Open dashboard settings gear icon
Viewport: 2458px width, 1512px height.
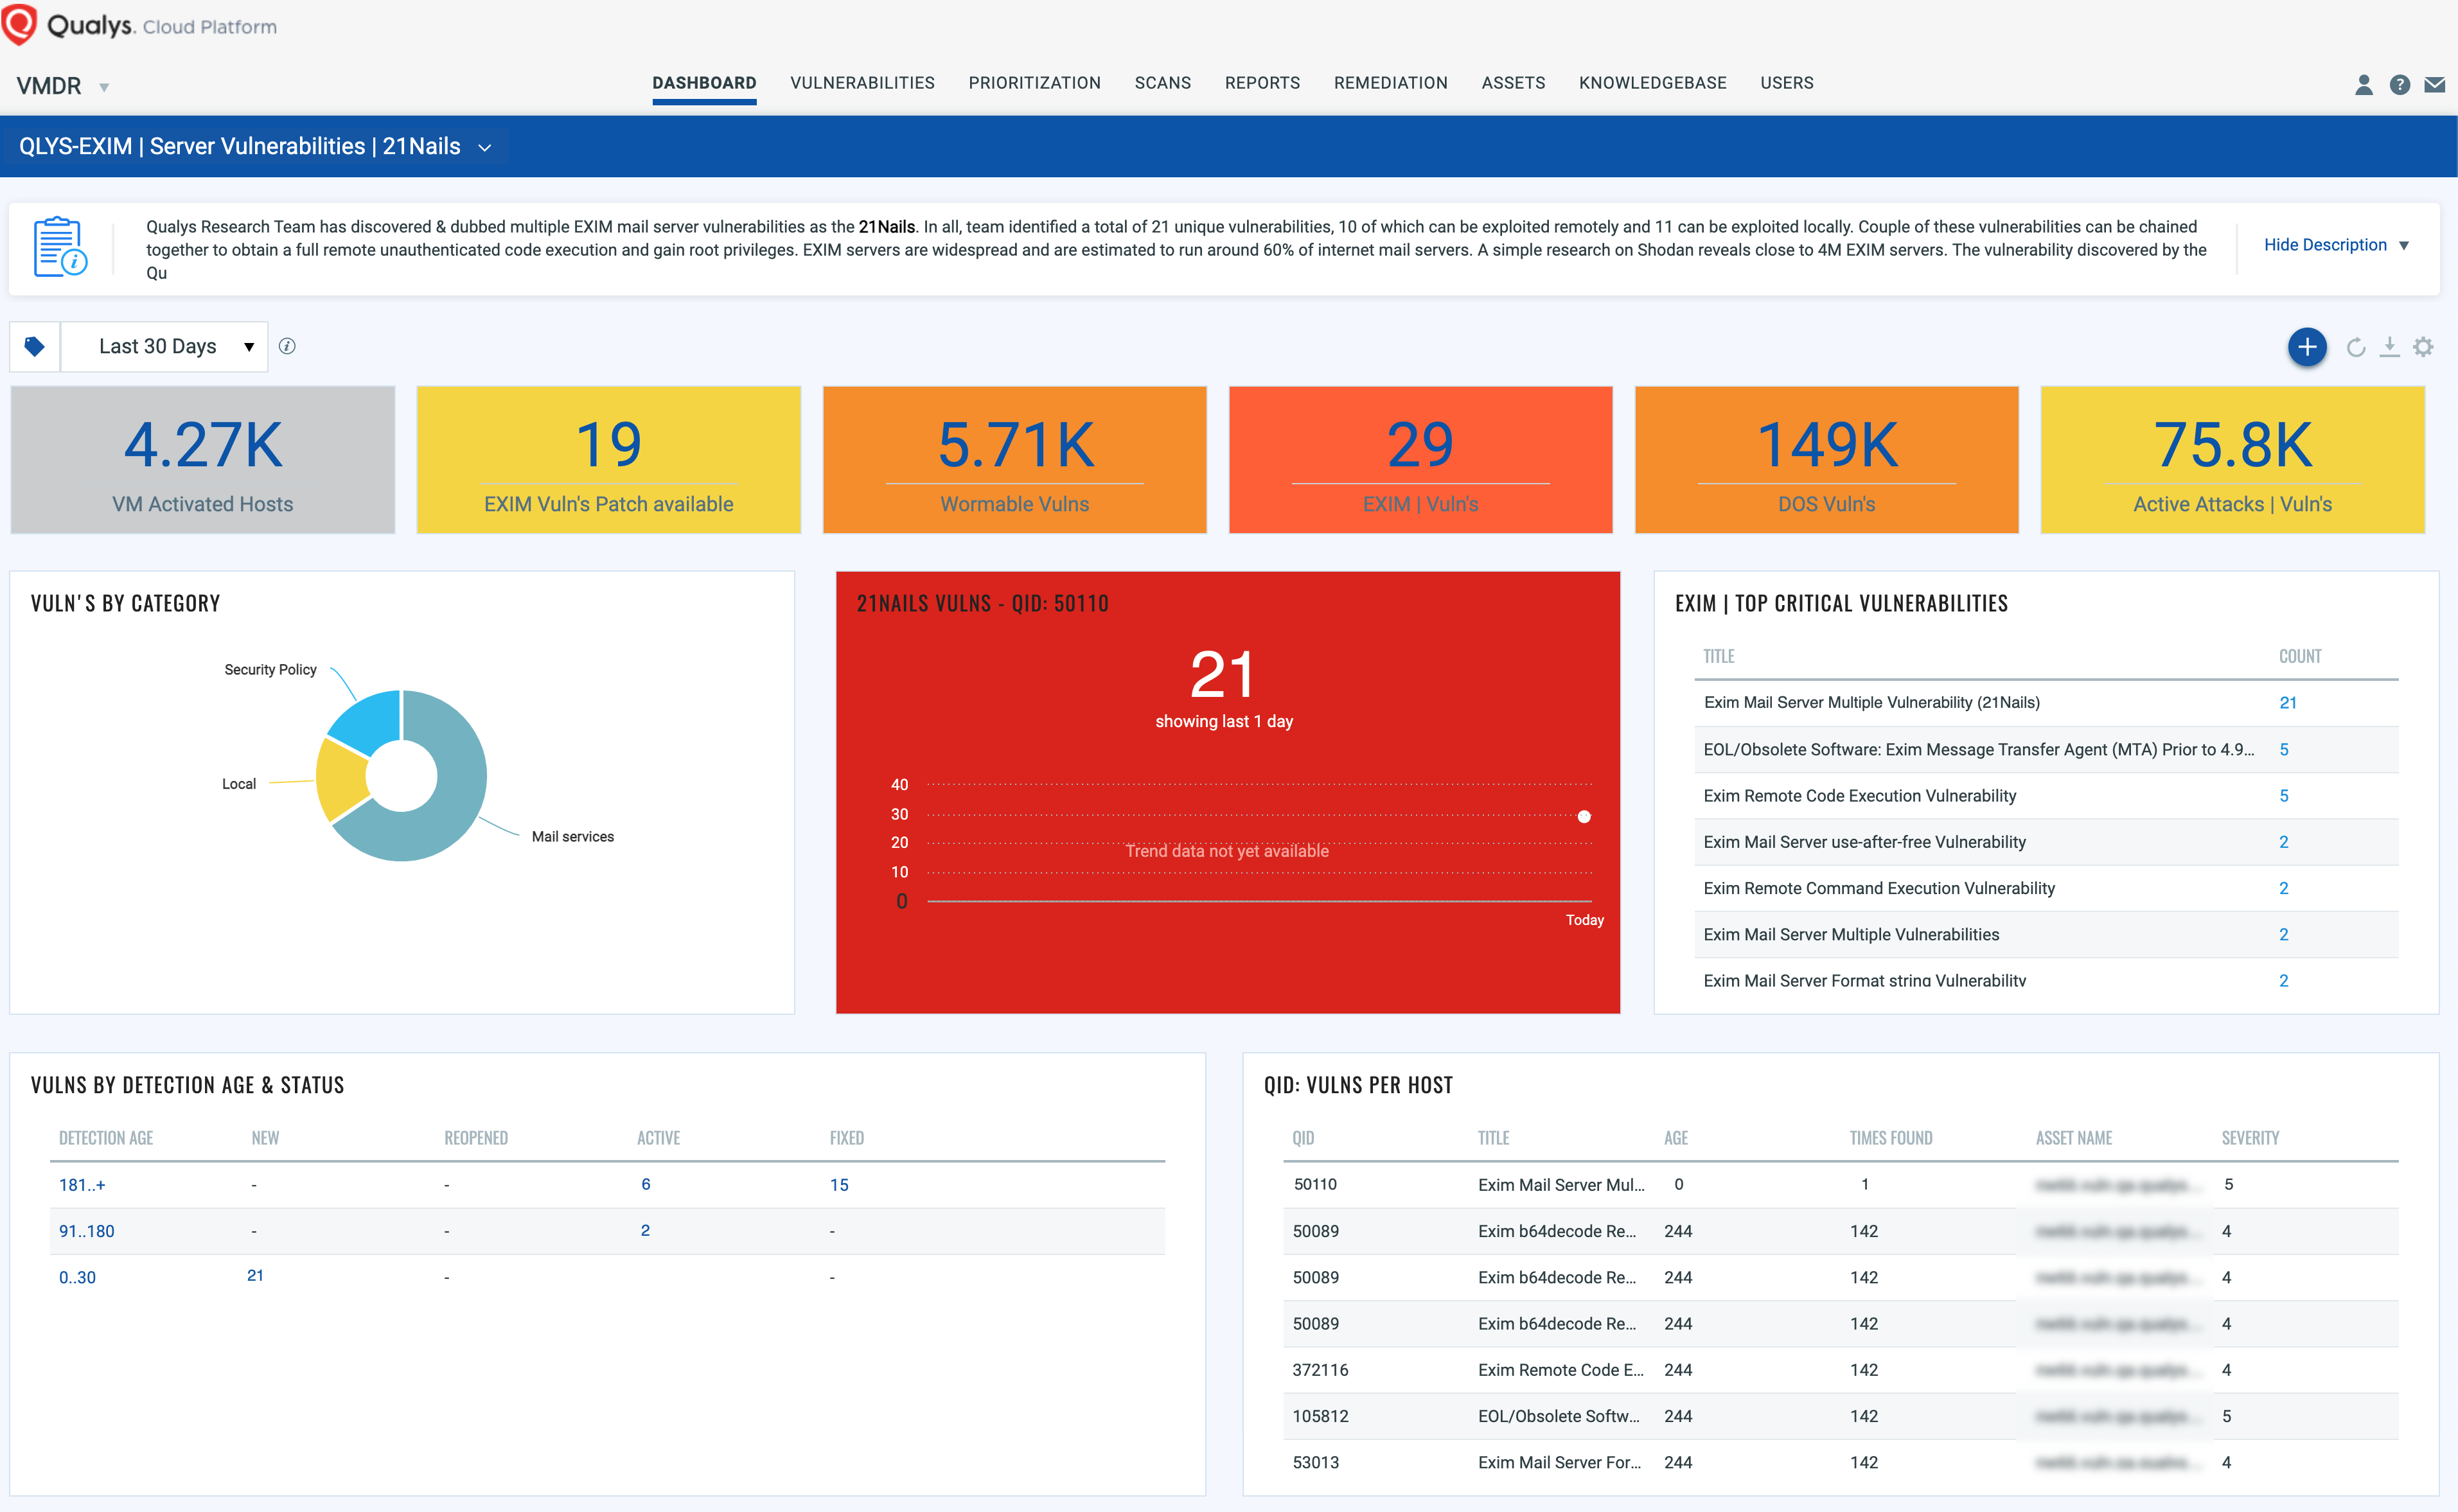[2423, 347]
